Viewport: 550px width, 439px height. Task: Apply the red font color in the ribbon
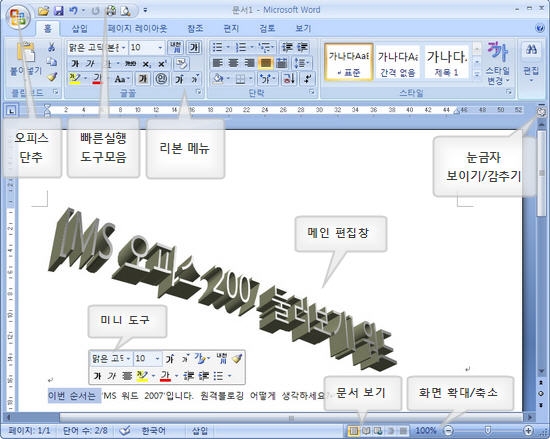pyautogui.click(x=97, y=79)
